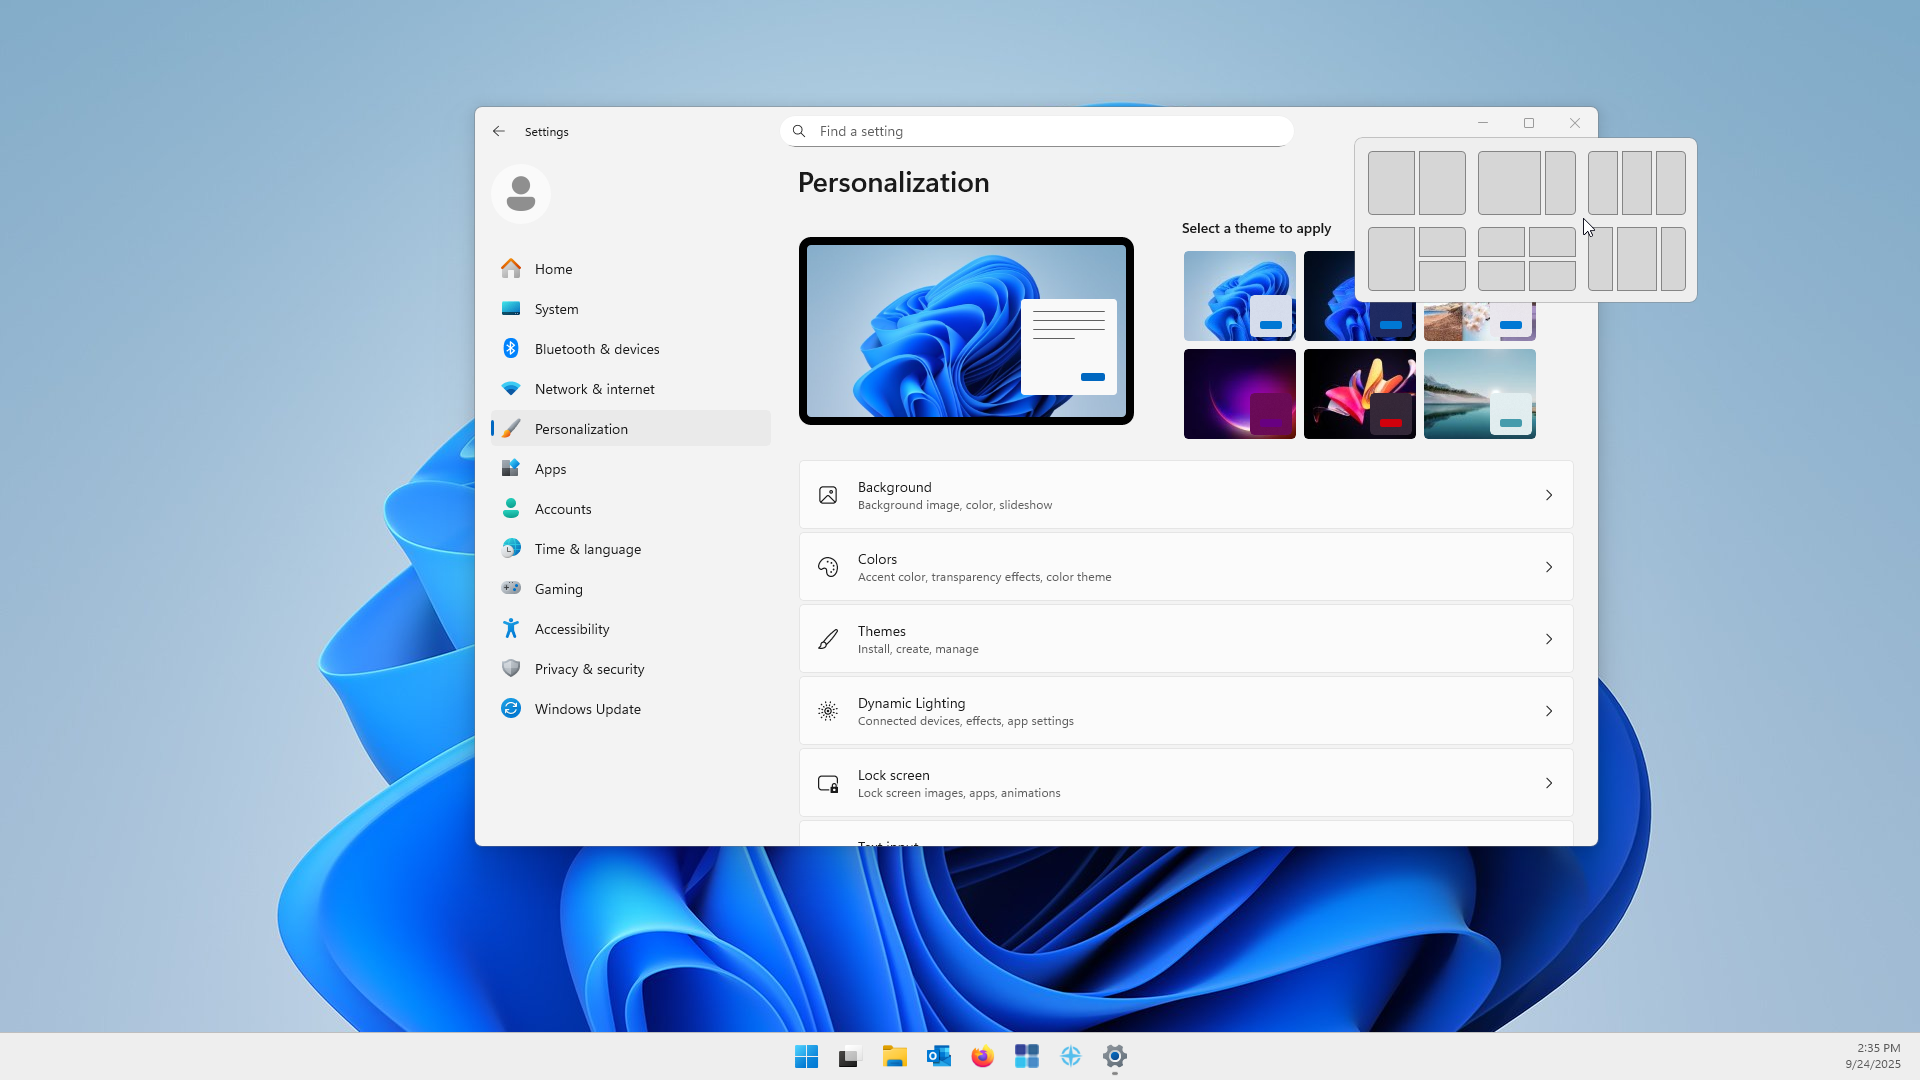Open File Explorer from taskbar
The height and width of the screenshot is (1080, 1920).
894,1056
